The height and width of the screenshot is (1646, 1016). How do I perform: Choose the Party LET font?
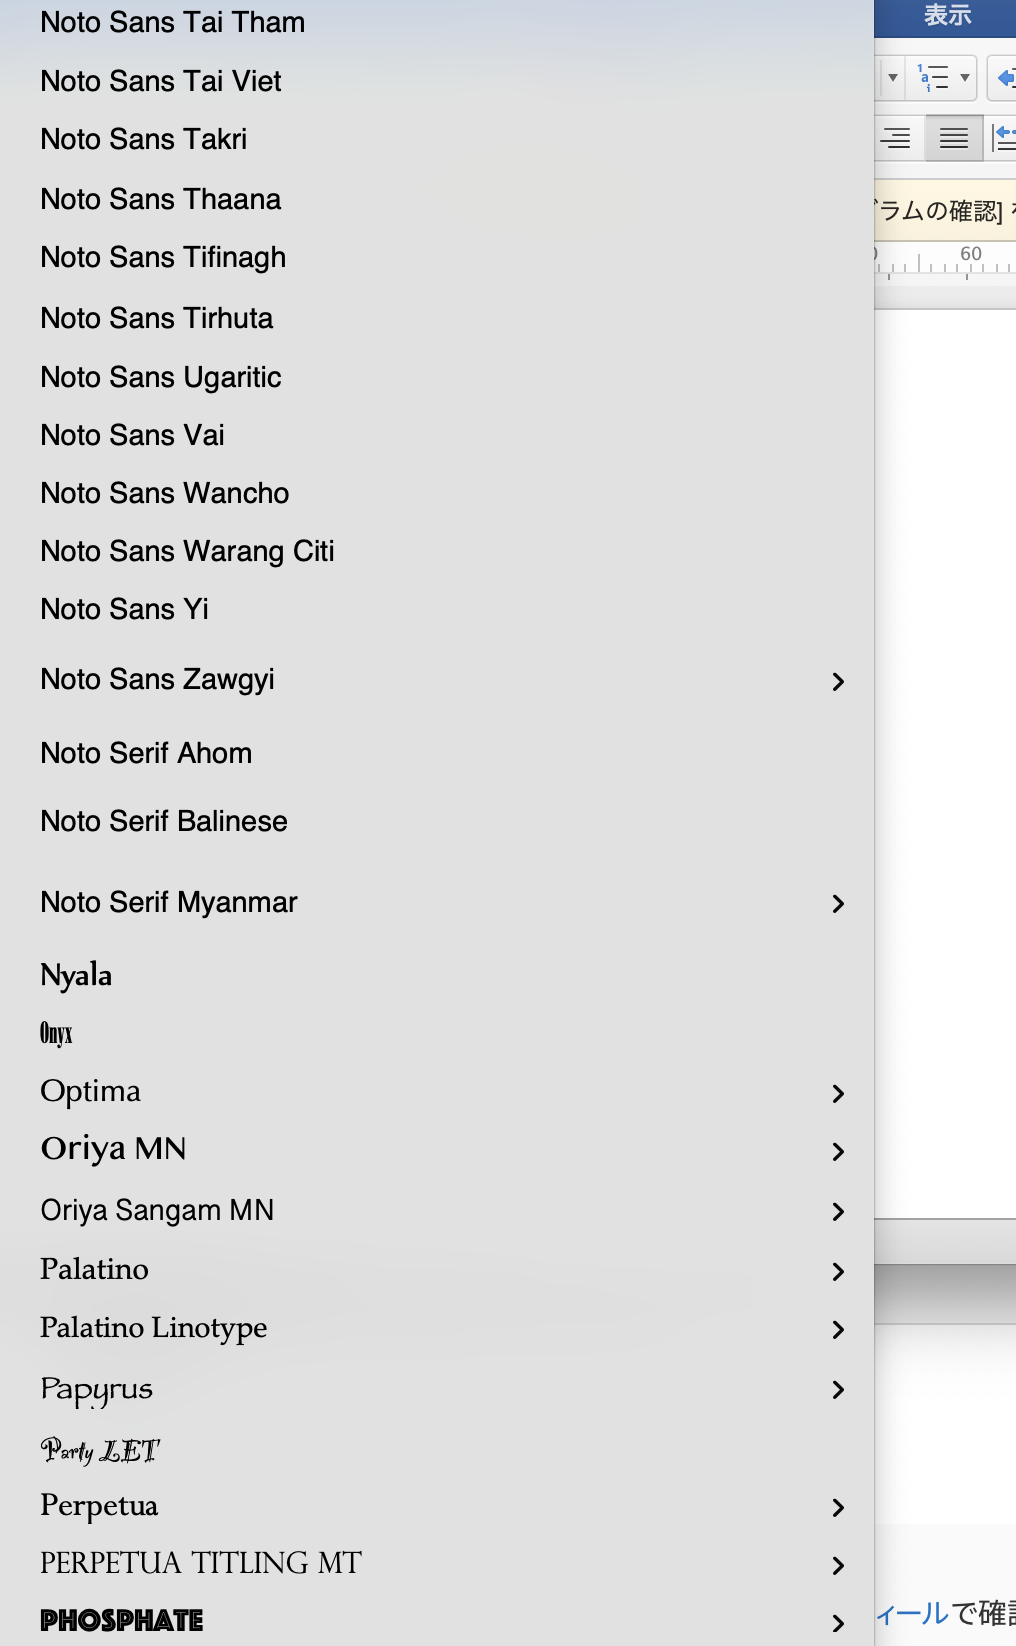(x=100, y=1450)
